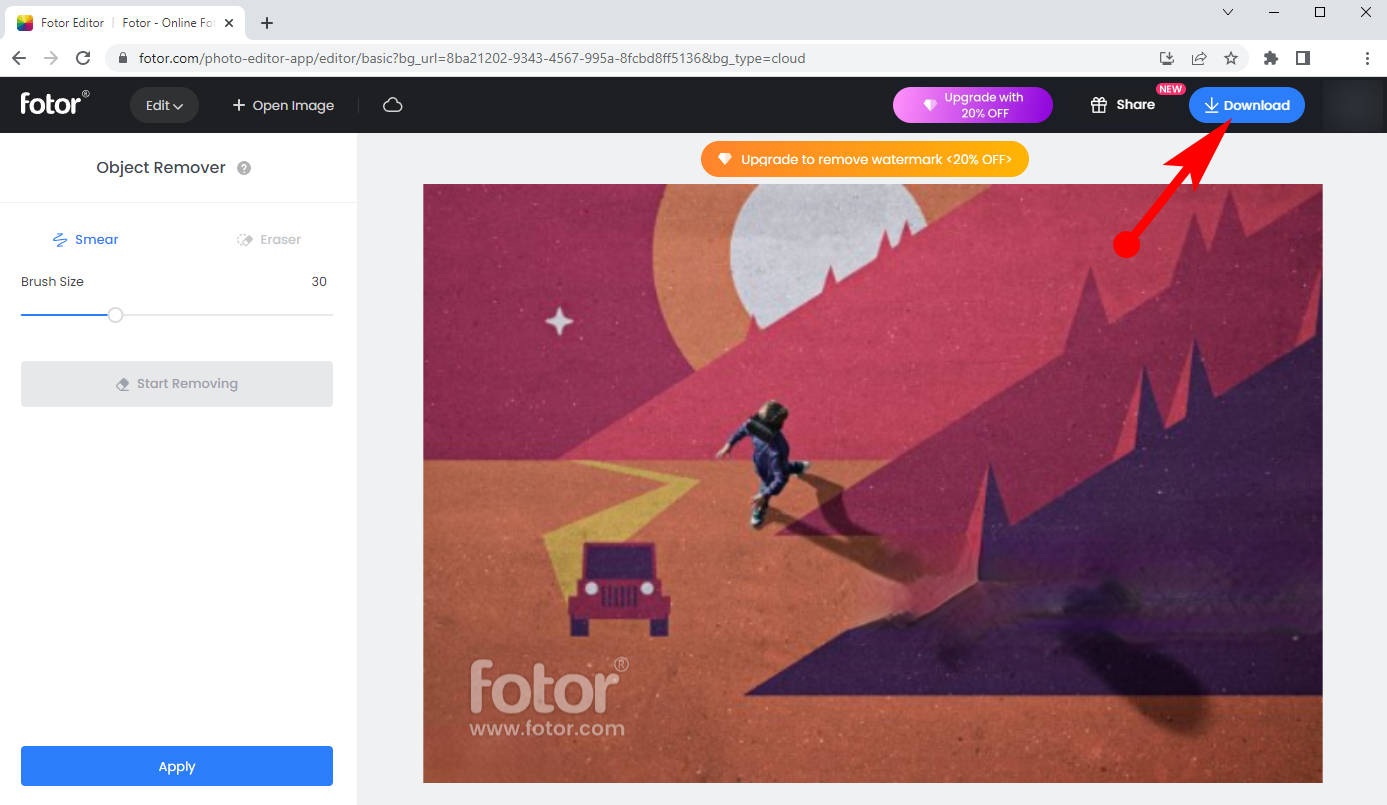
Task: Toggle the browser side panel icon
Action: pos(1303,58)
